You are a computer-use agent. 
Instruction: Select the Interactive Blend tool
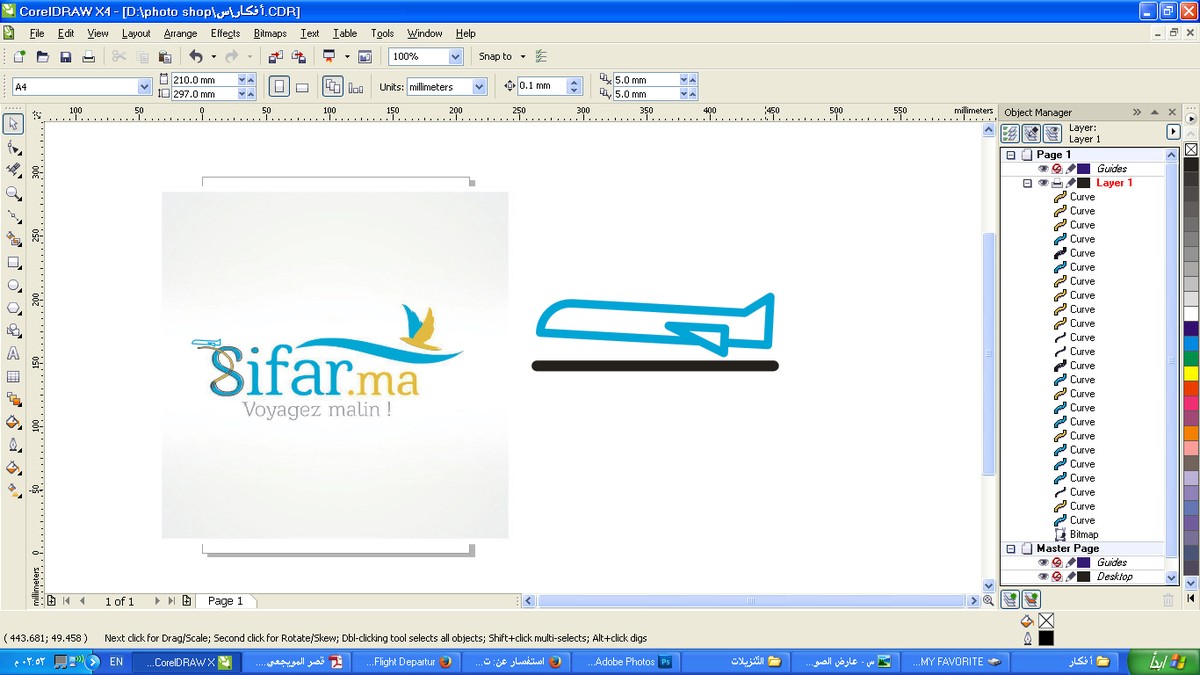14,400
